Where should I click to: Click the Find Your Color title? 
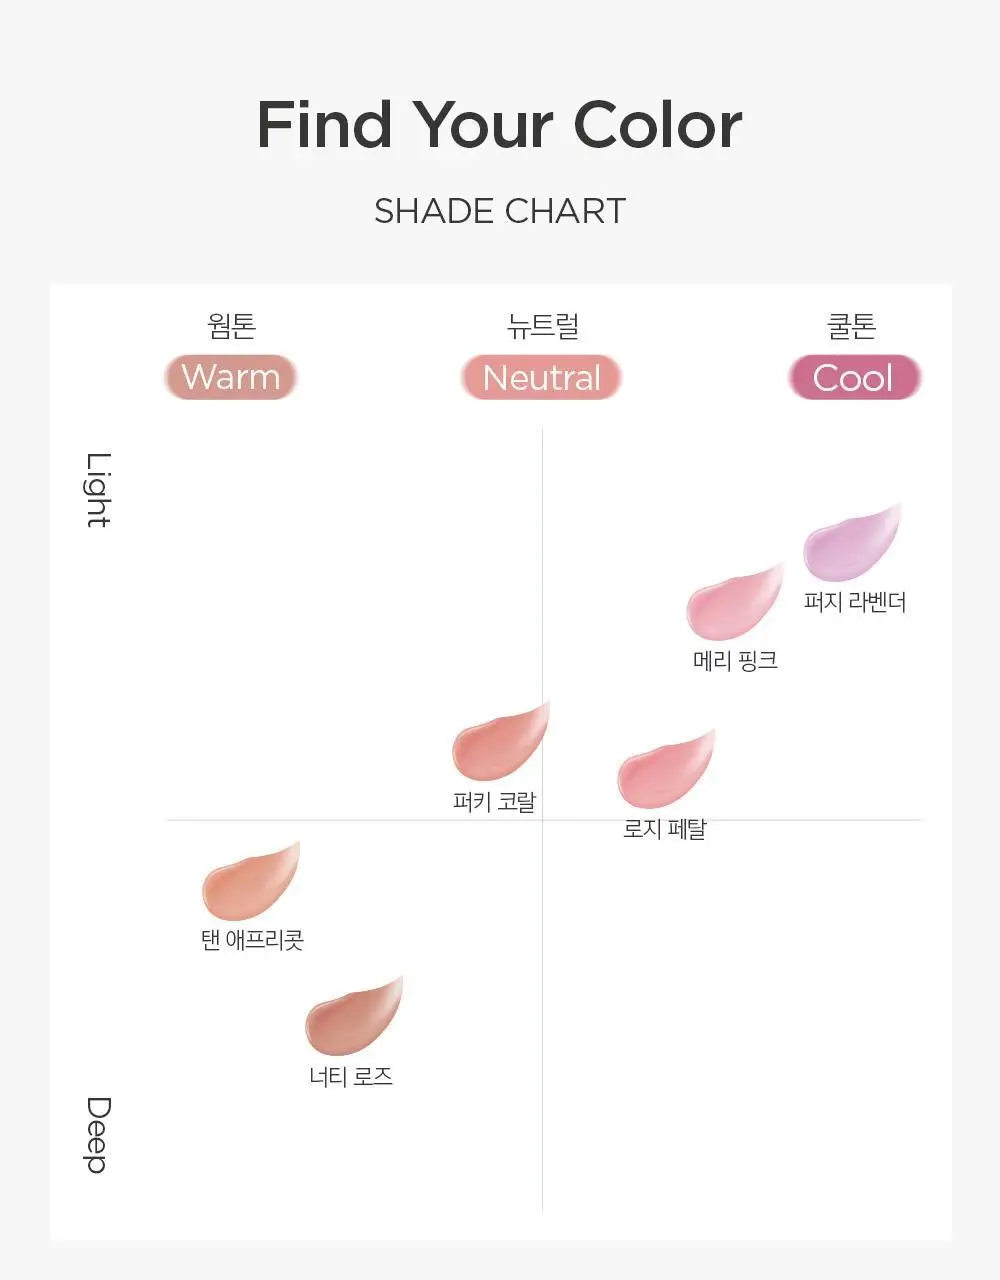[x=499, y=125]
